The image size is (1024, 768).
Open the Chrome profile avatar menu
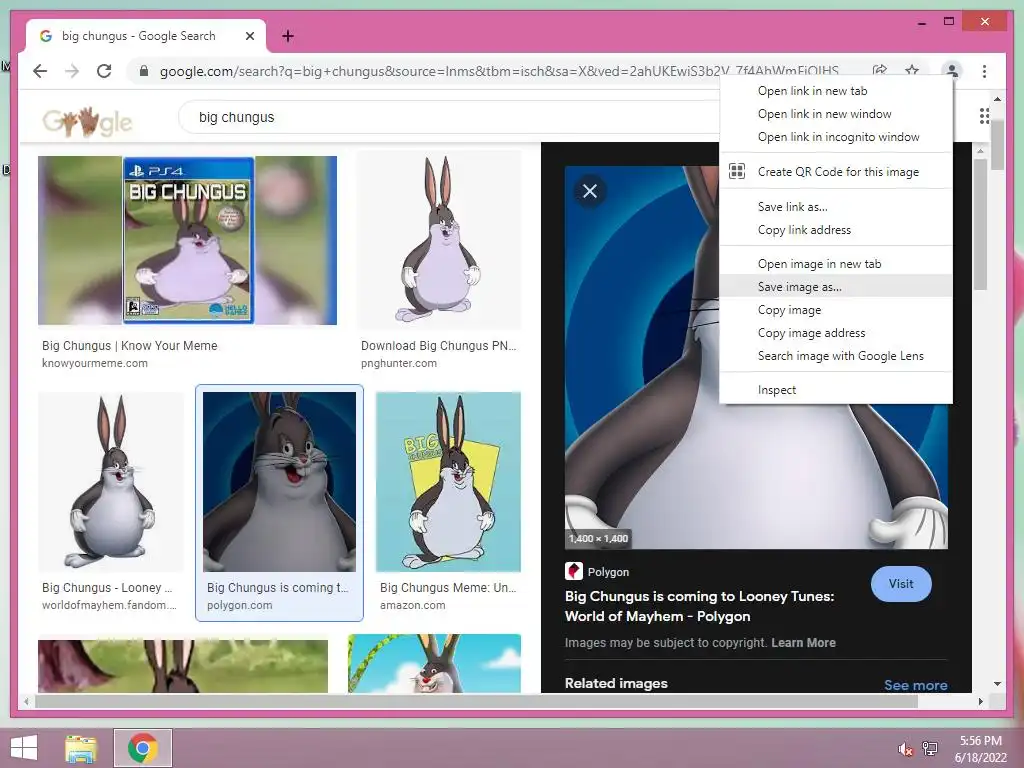tap(952, 70)
